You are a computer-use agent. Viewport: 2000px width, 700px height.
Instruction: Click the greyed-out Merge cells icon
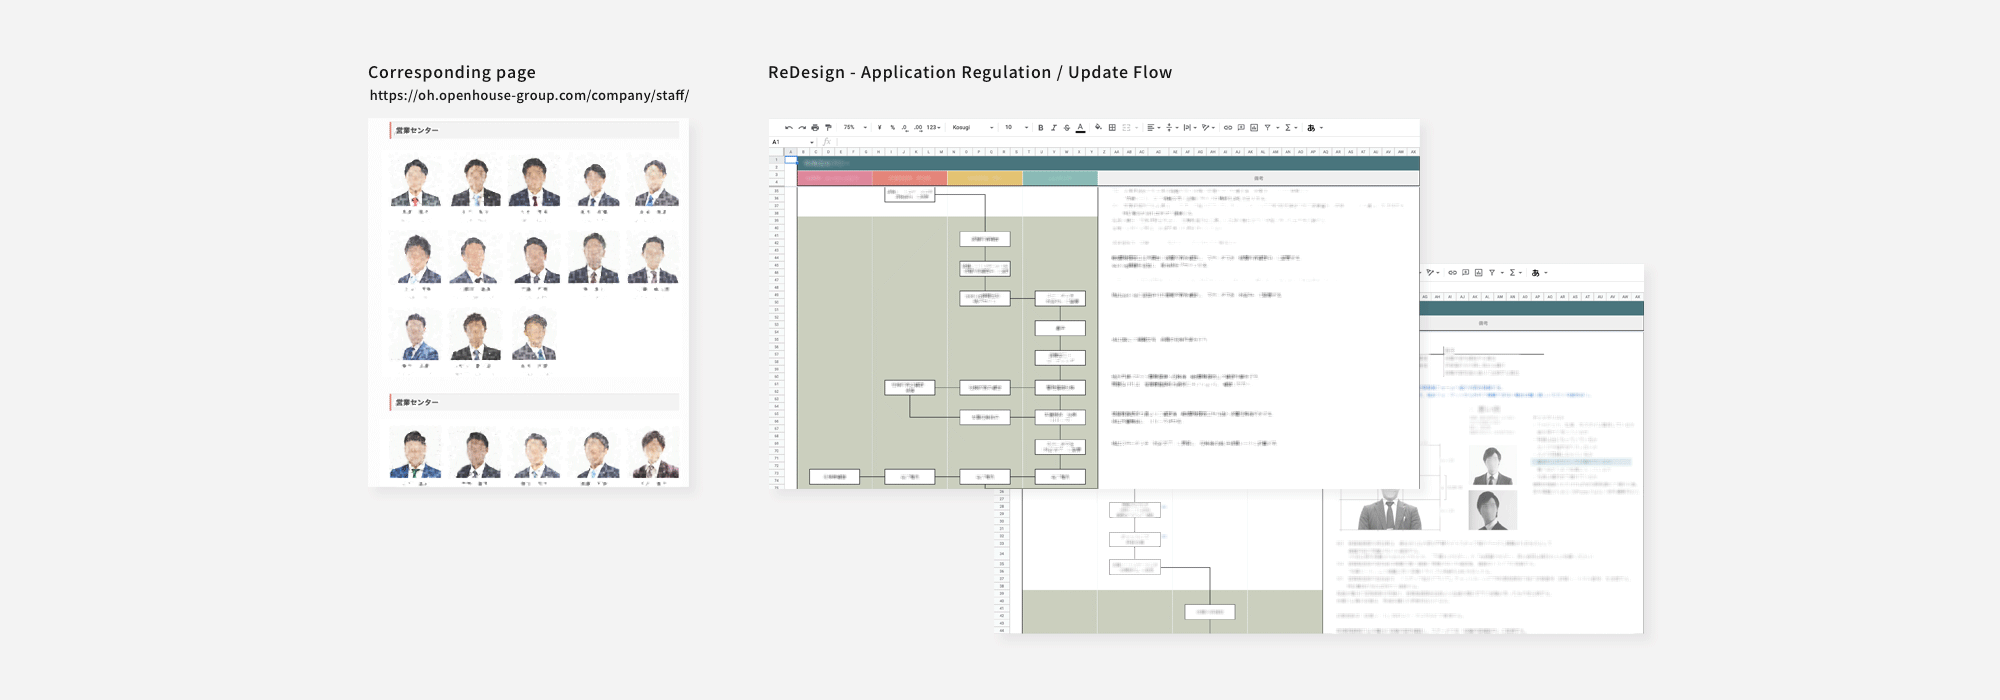tap(1126, 128)
